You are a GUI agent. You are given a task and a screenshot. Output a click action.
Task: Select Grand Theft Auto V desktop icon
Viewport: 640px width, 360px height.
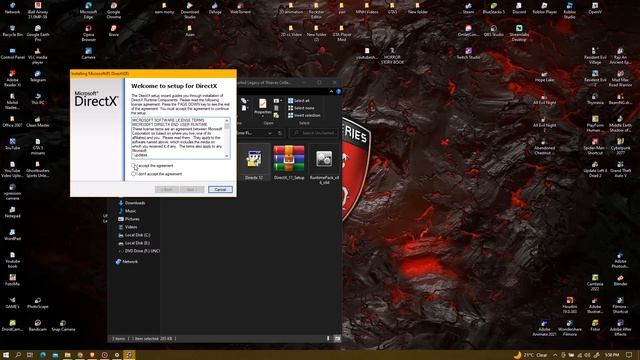click(x=620, y=169)
